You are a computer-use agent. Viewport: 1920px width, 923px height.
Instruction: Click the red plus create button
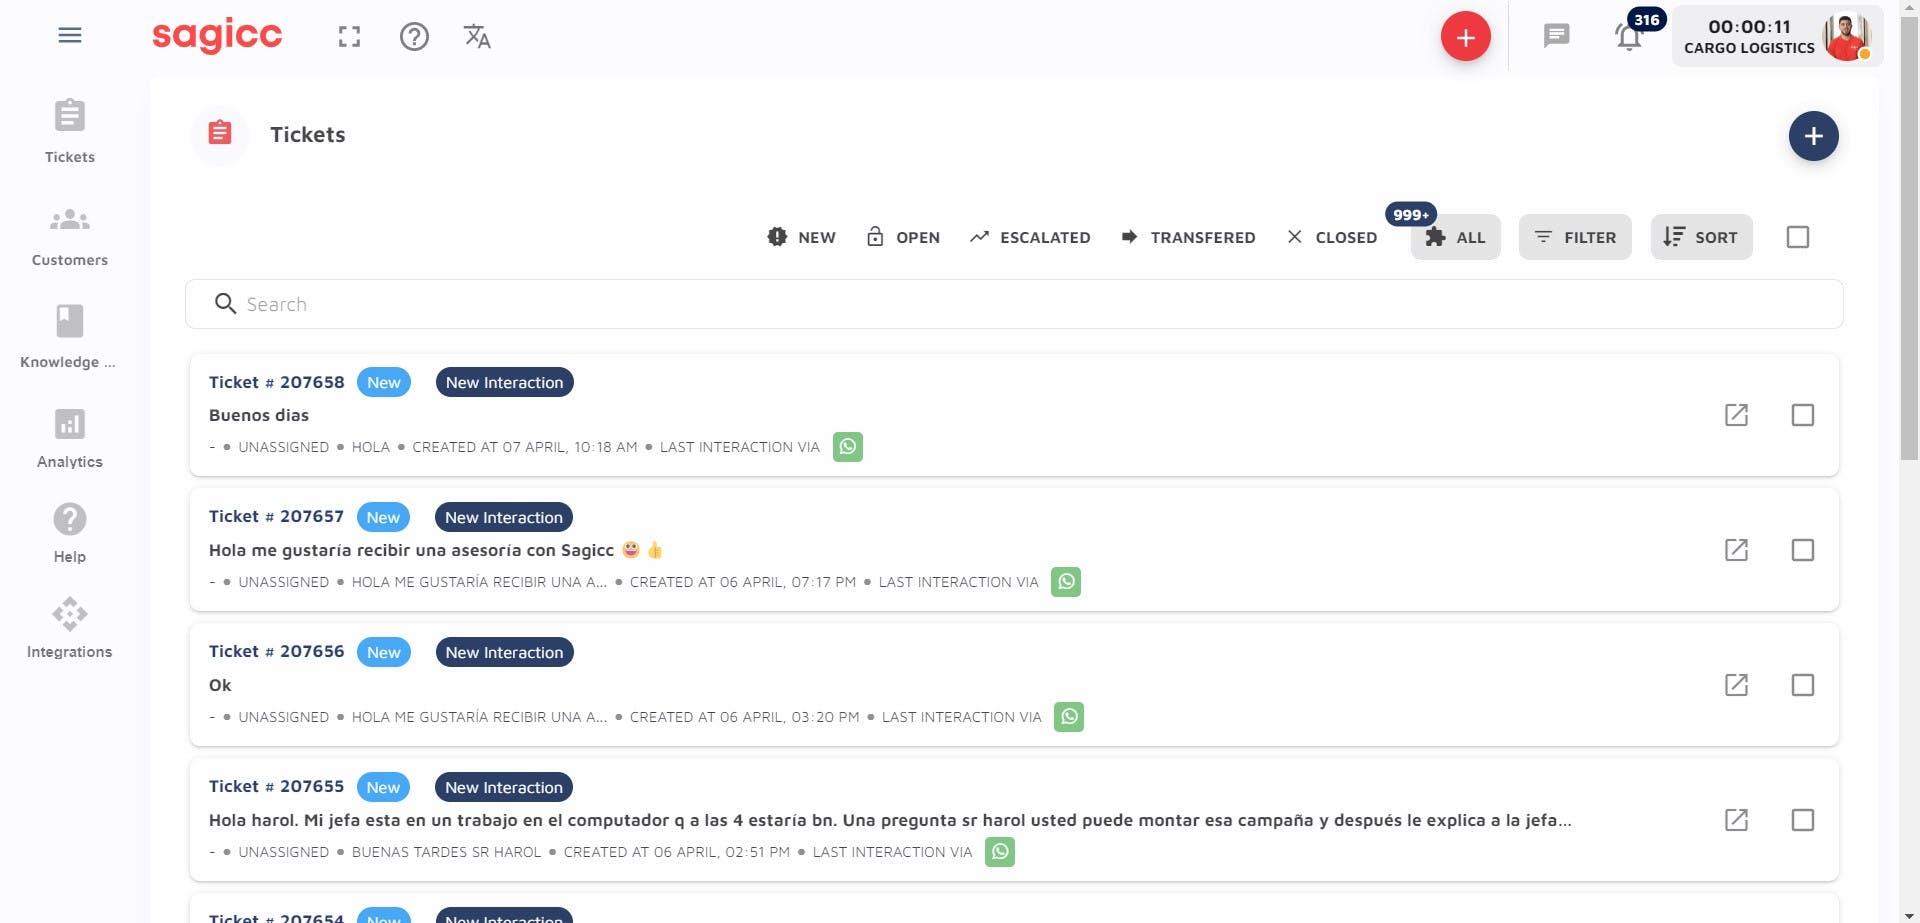pyautogui.click(x=1466, y=37)
